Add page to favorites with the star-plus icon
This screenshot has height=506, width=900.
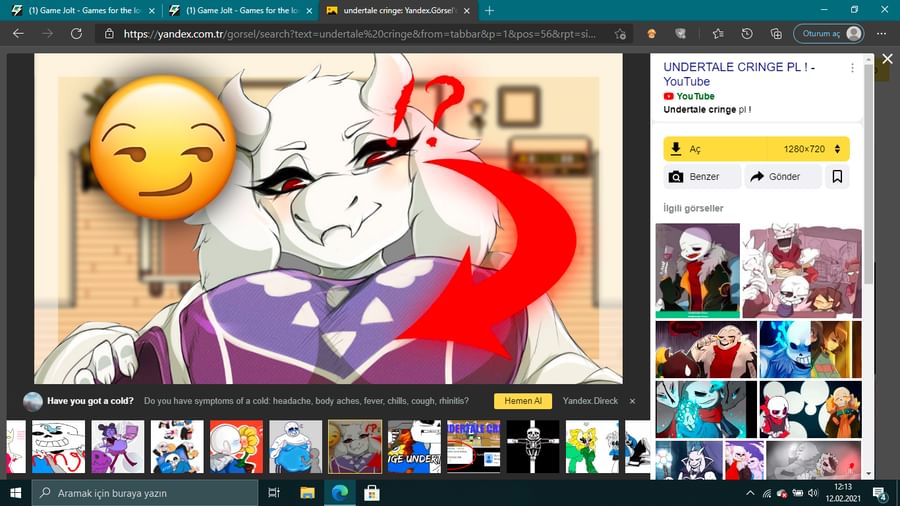click(x=620, y=34)
